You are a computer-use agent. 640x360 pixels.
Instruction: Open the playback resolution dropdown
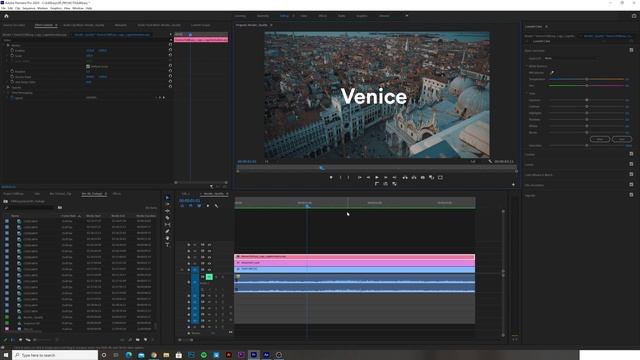[x=473, y=162]
